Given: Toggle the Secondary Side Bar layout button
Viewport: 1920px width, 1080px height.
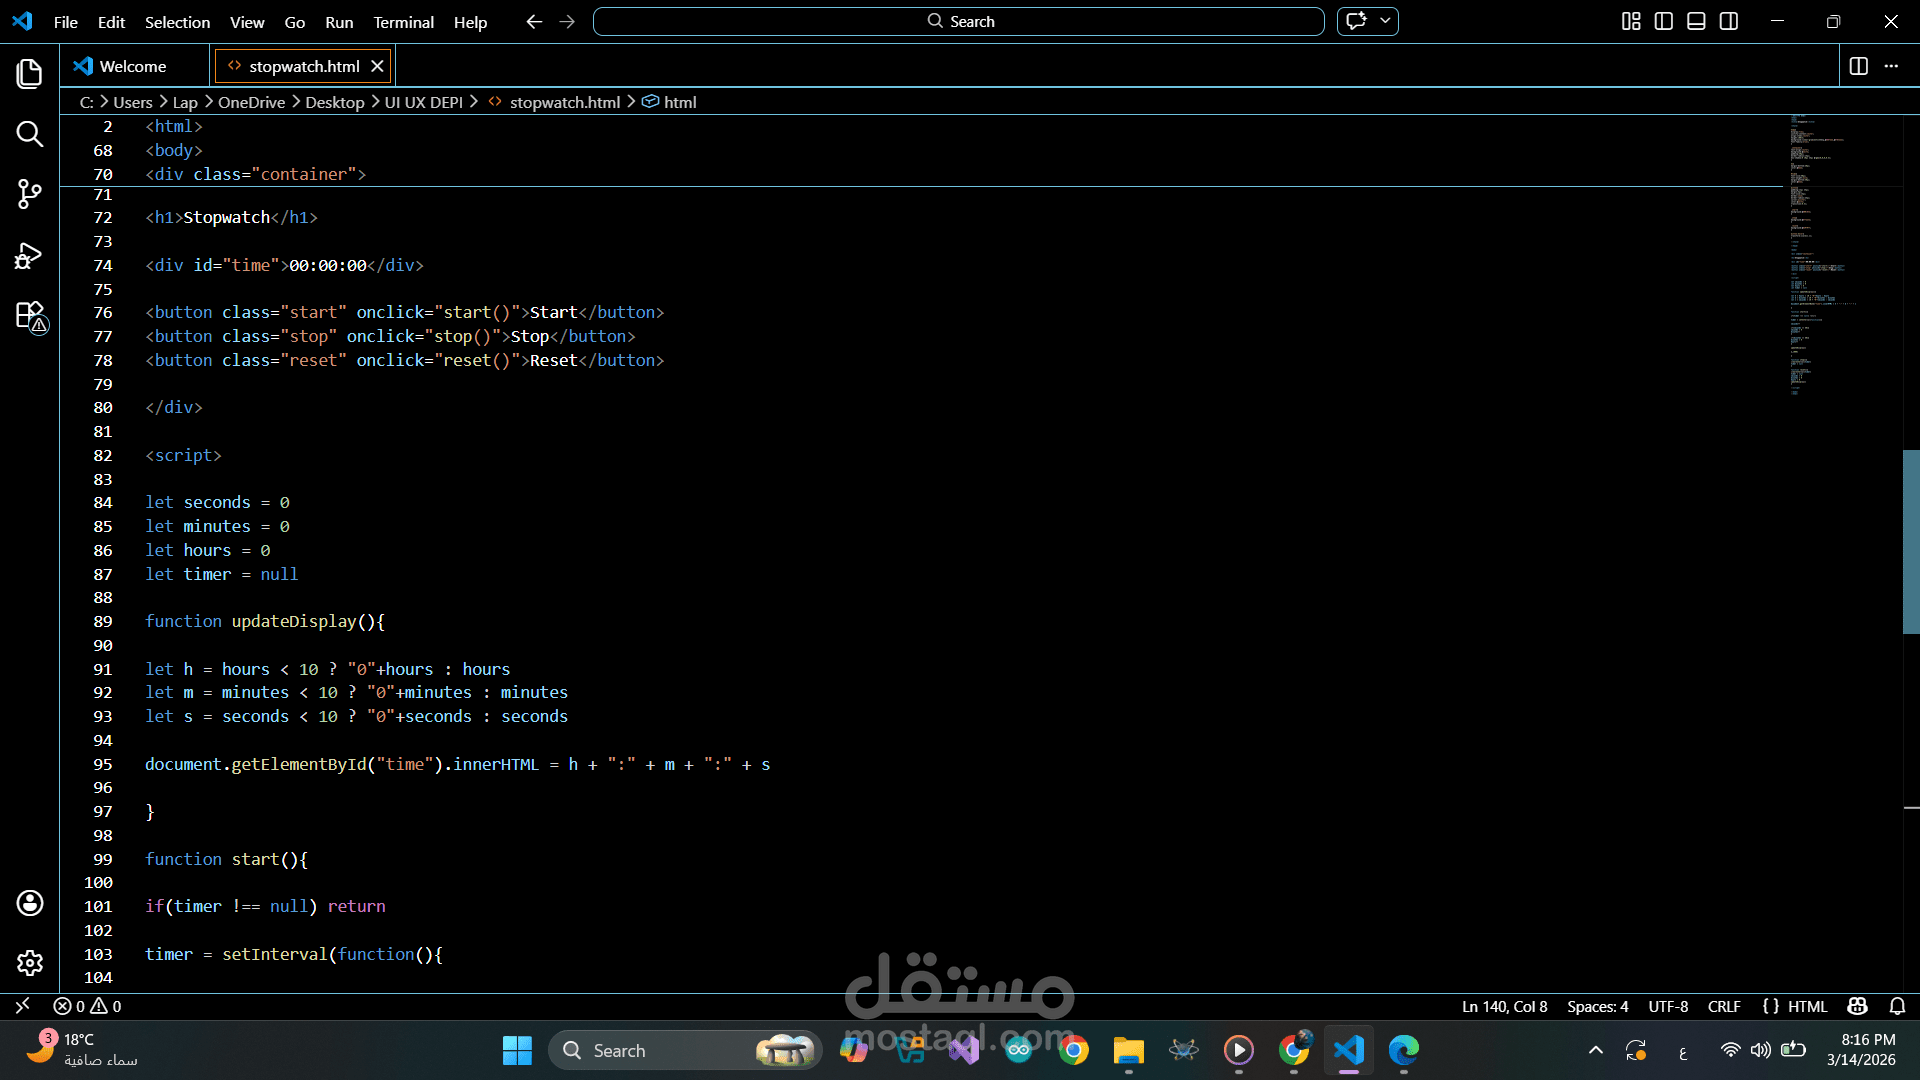Looking at the screenshot, I should (x=1729, y=21).
